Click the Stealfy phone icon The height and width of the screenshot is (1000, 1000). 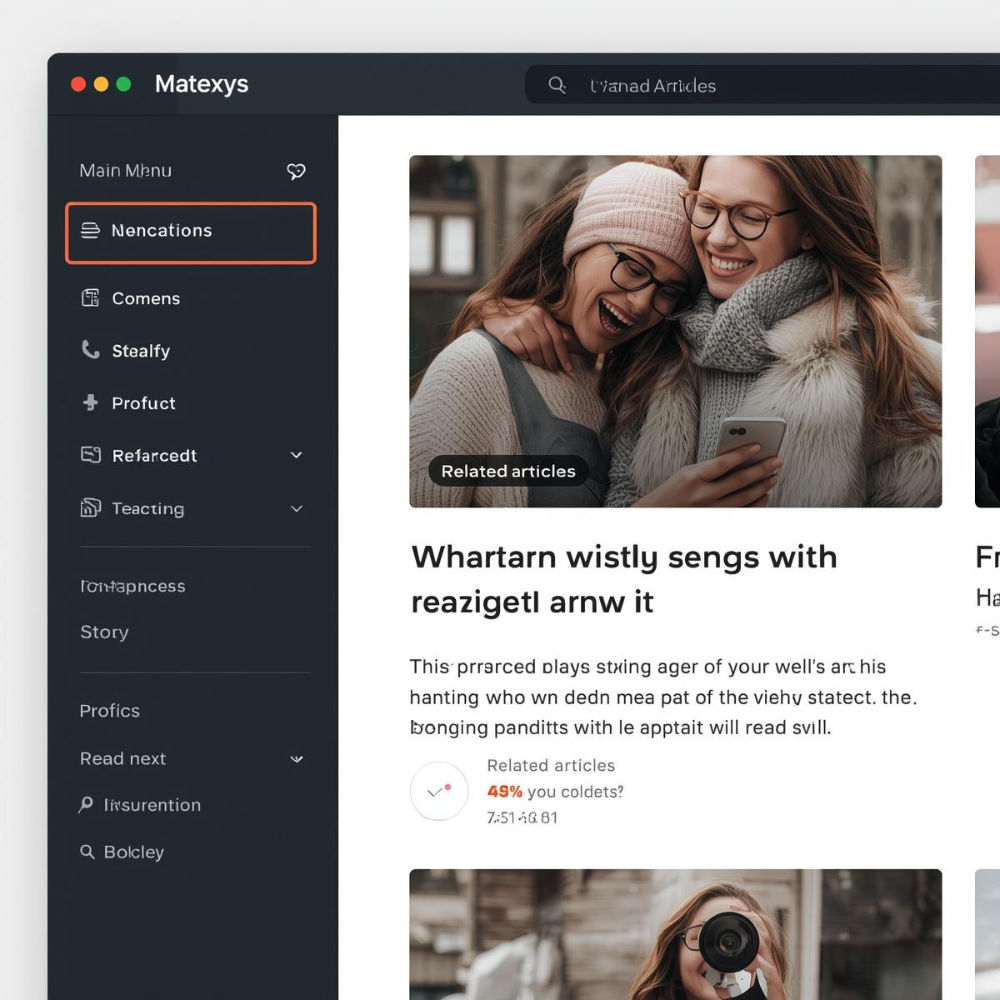click(x=90, y=350)
